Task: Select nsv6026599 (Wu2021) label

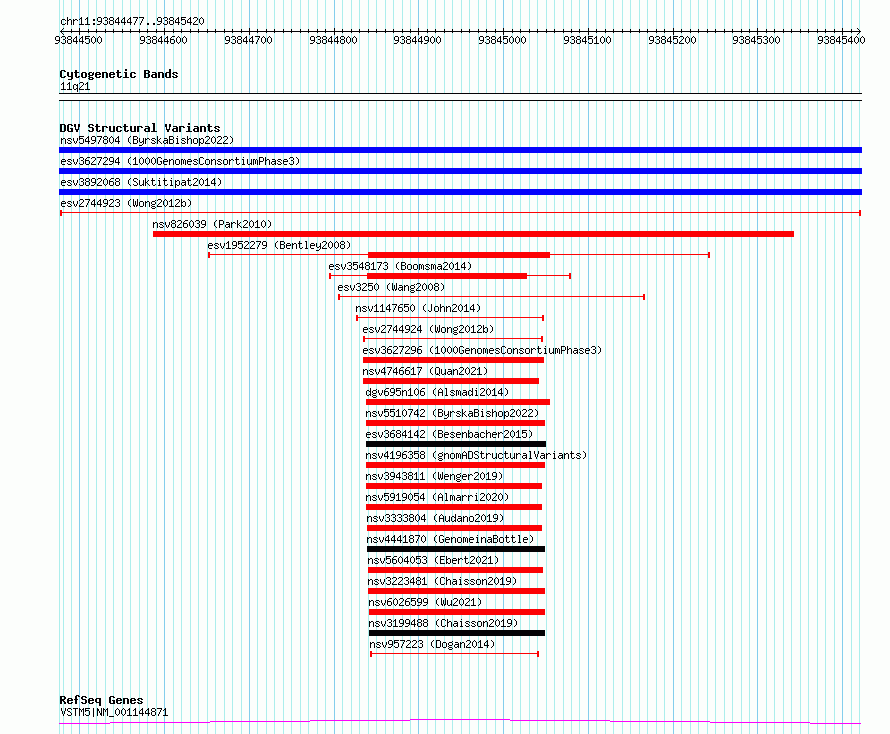Action: point(425,602)
